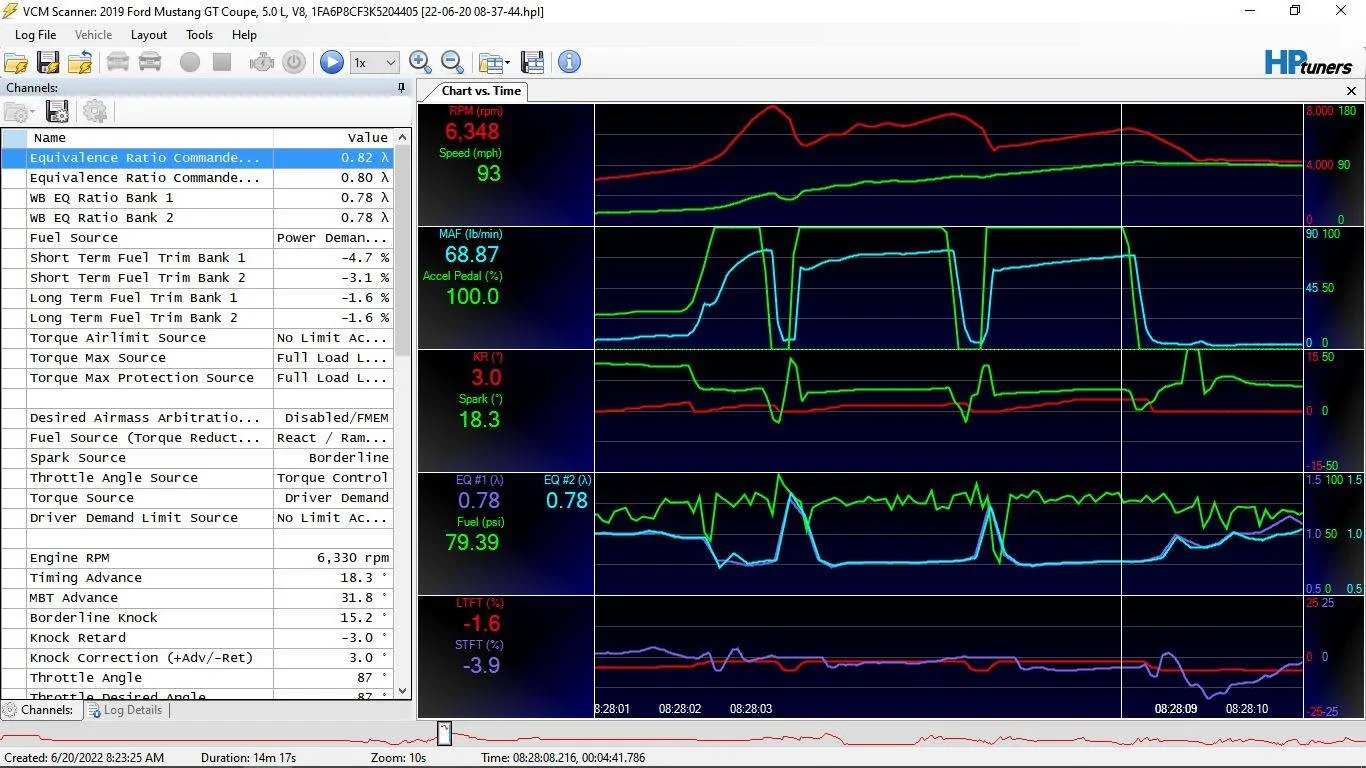Screen dimensions: 1366x768
Task: Save the log file using the floppy icon
Action: pyautogui.click(x=48, y=62)
